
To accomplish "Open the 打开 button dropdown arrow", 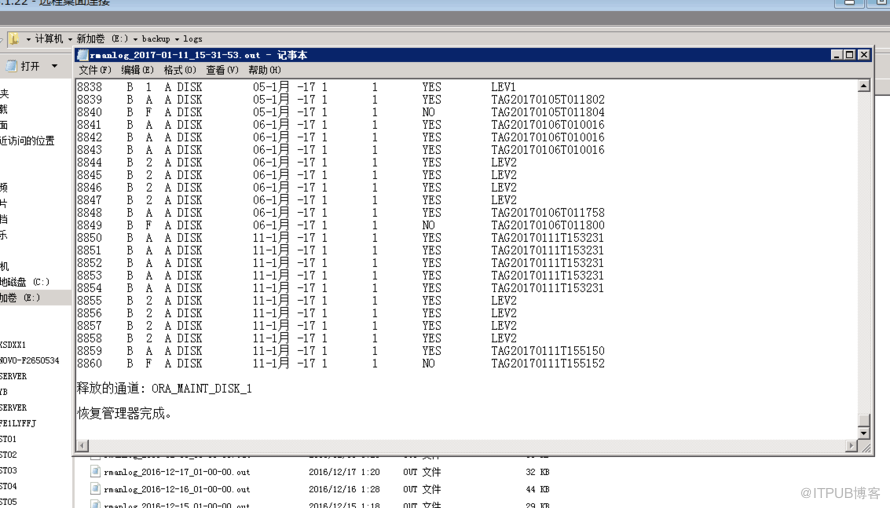I will (x=54, y=66).
